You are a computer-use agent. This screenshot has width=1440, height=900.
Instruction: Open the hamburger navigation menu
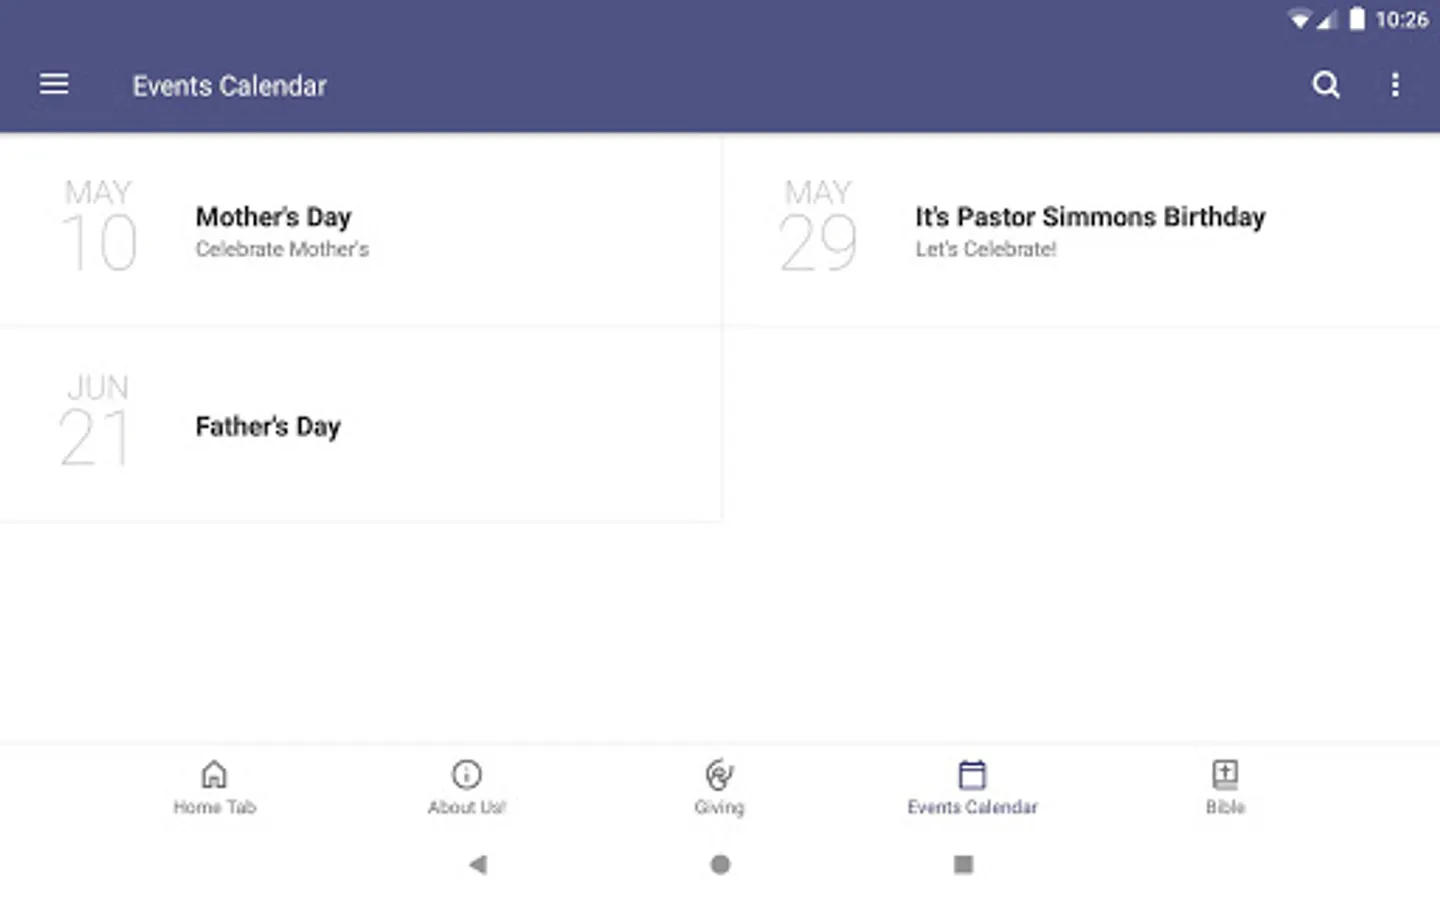54,85
